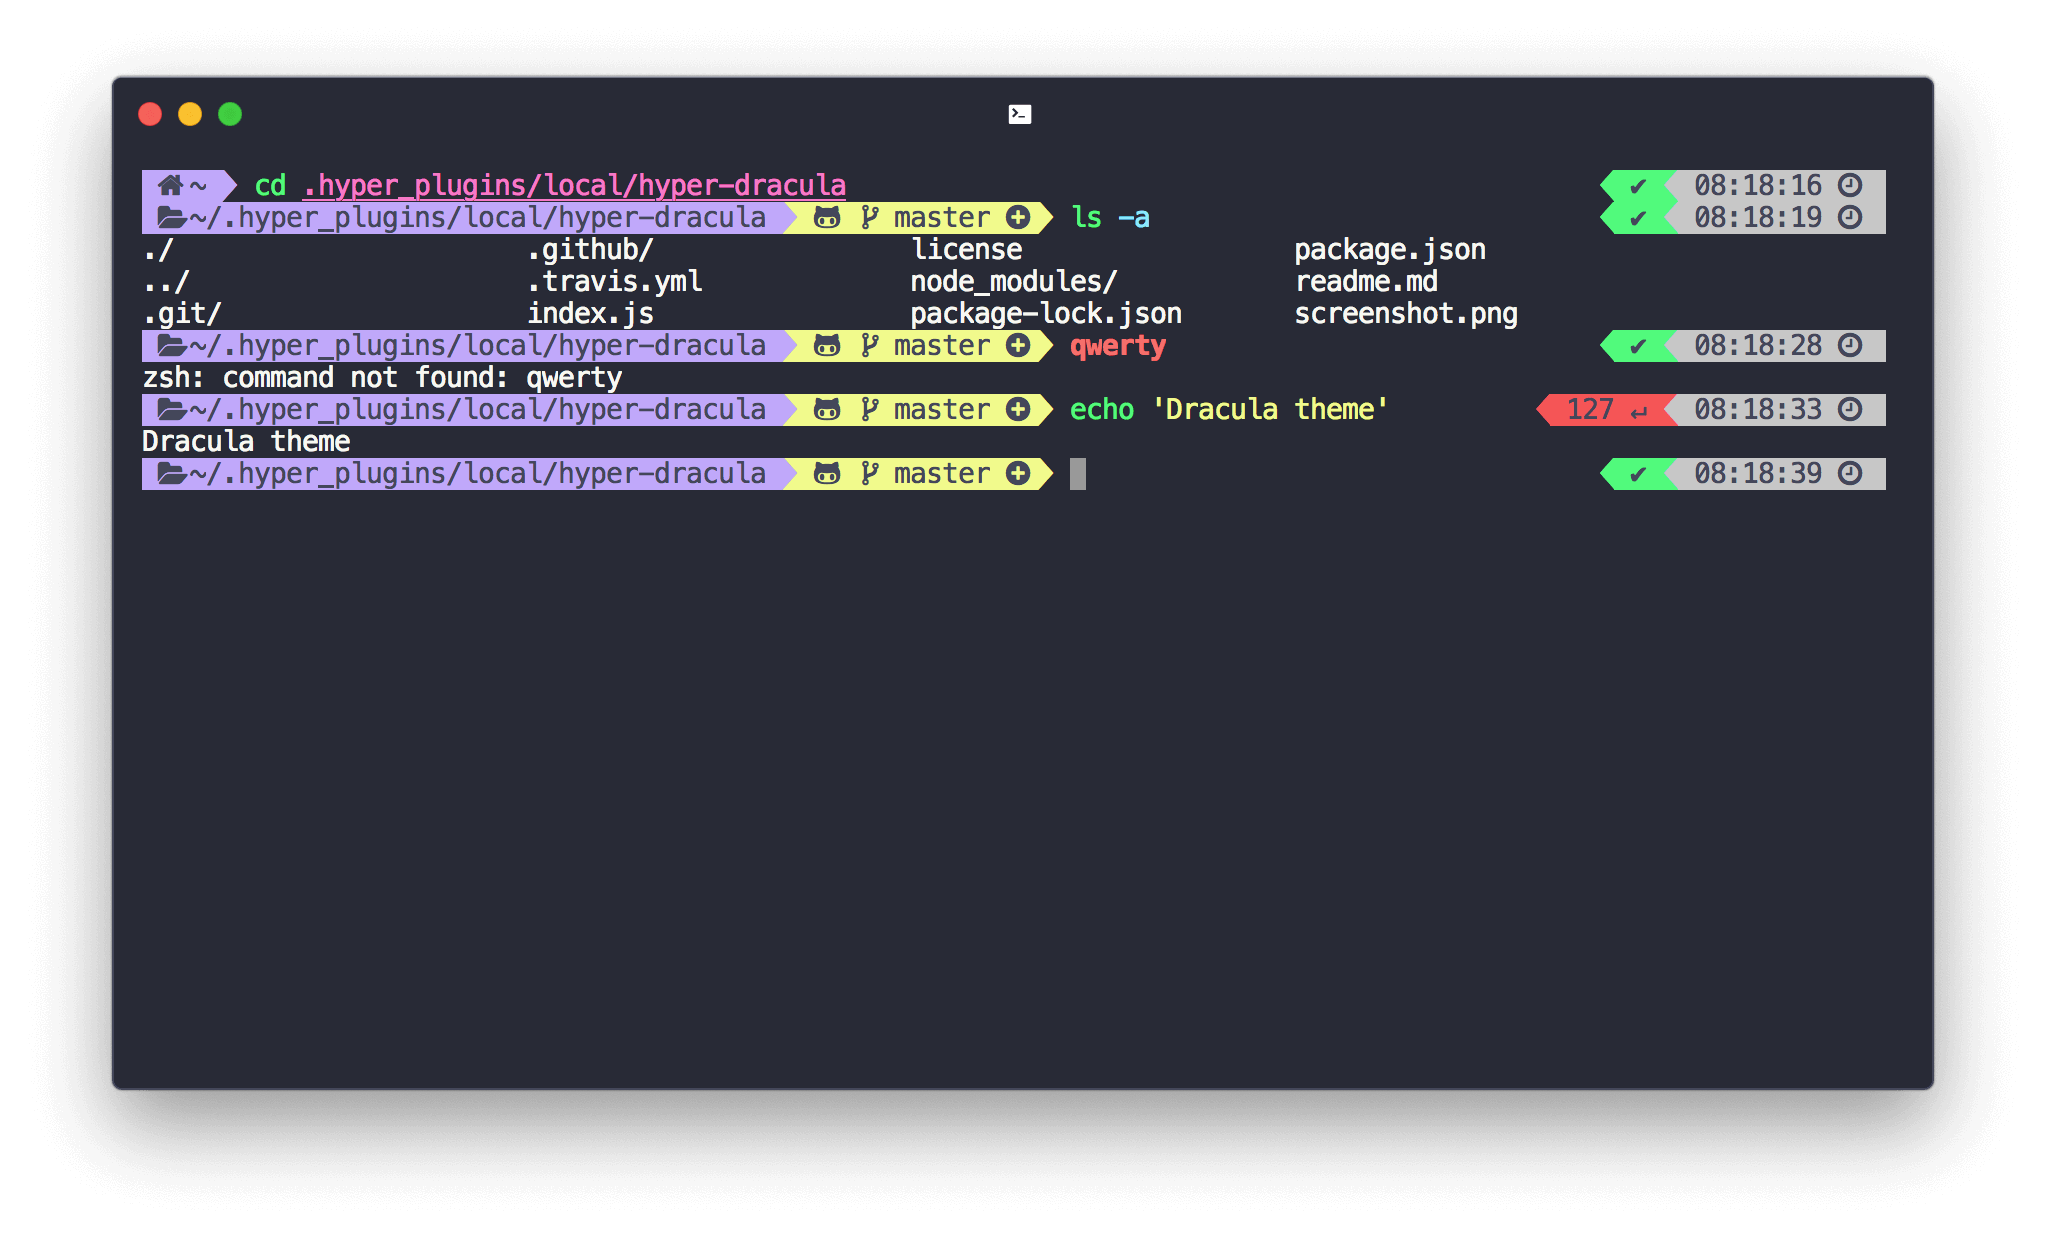Click the octocat icon on the qwerty command line
Viewport: 2046px width, 1238px height.
pyautogui.click(x=827, y=345)
